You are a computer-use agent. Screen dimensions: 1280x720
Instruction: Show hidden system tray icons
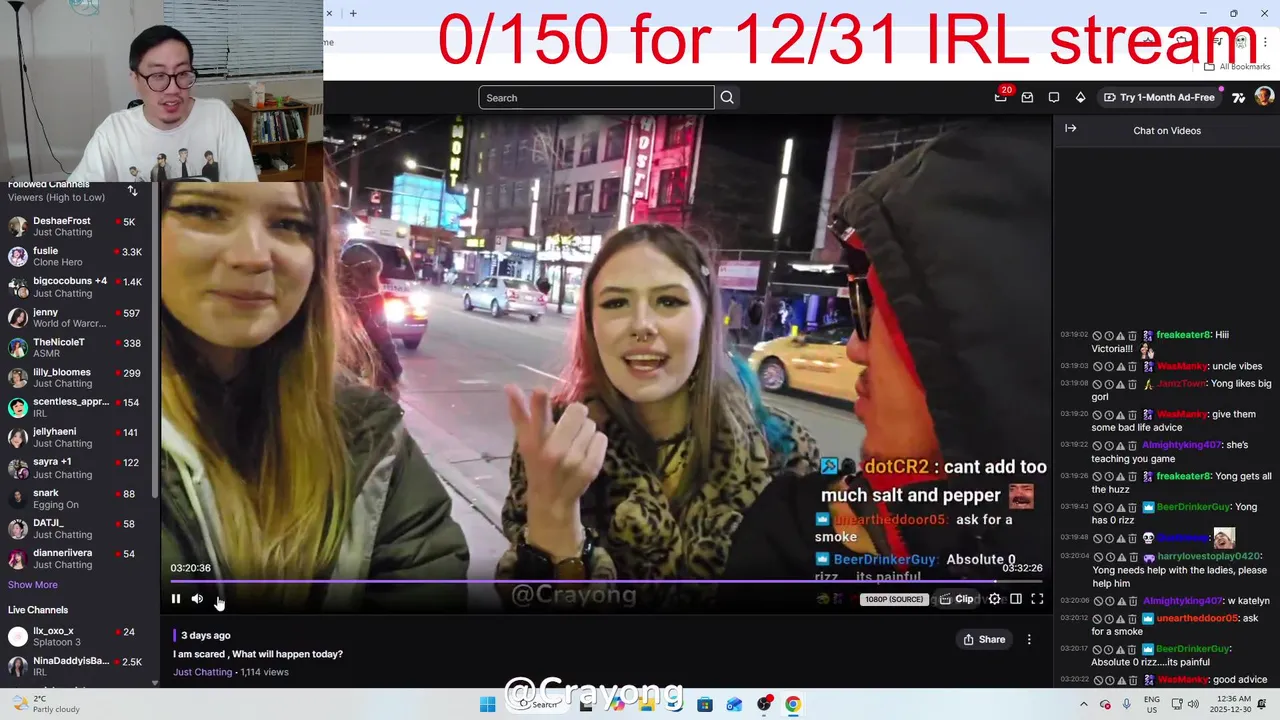tap(1083, 704)
